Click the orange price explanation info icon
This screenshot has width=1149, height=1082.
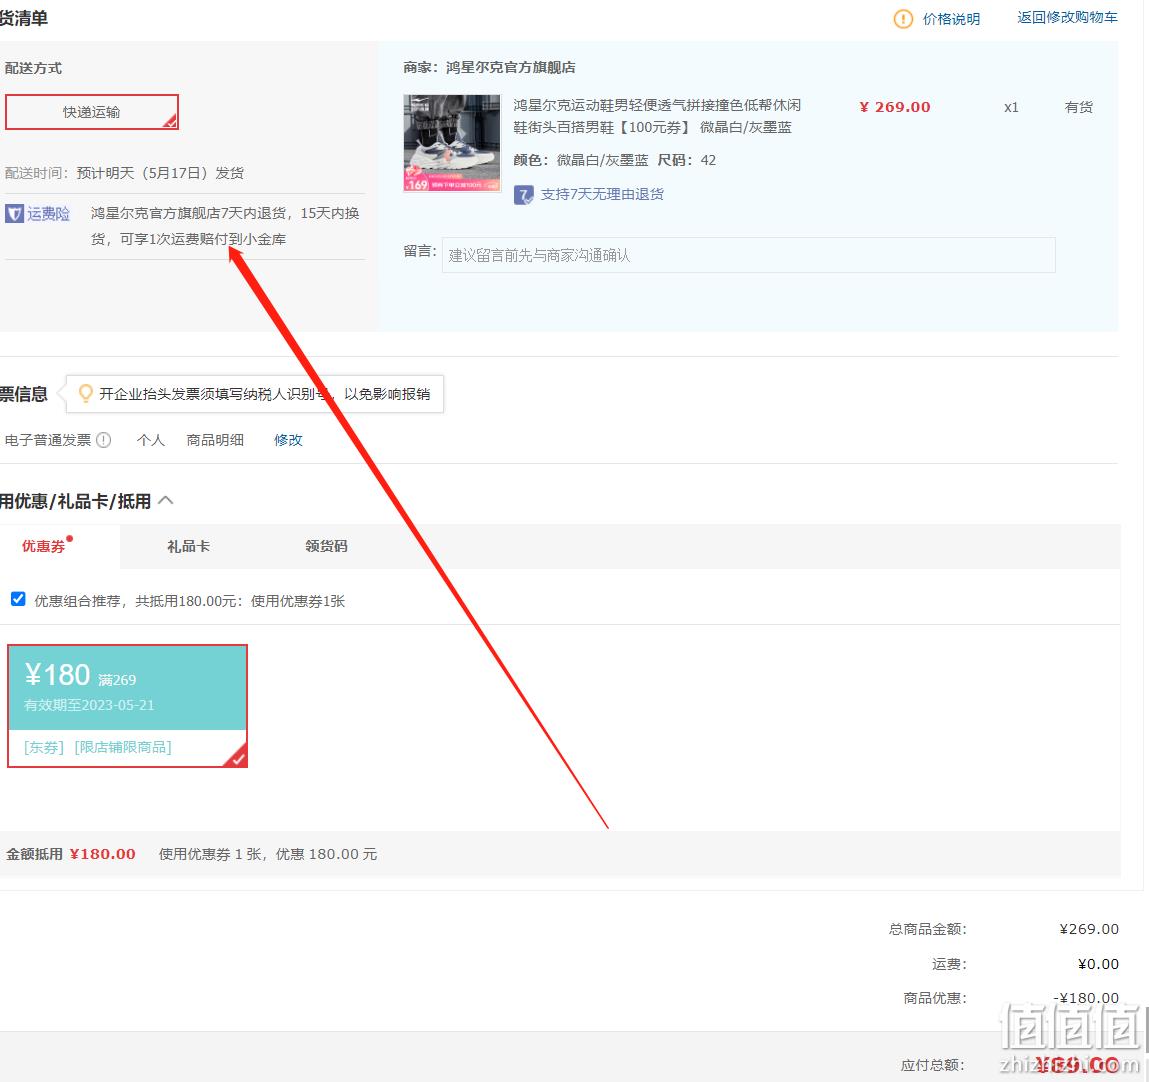tap(903, 19)
